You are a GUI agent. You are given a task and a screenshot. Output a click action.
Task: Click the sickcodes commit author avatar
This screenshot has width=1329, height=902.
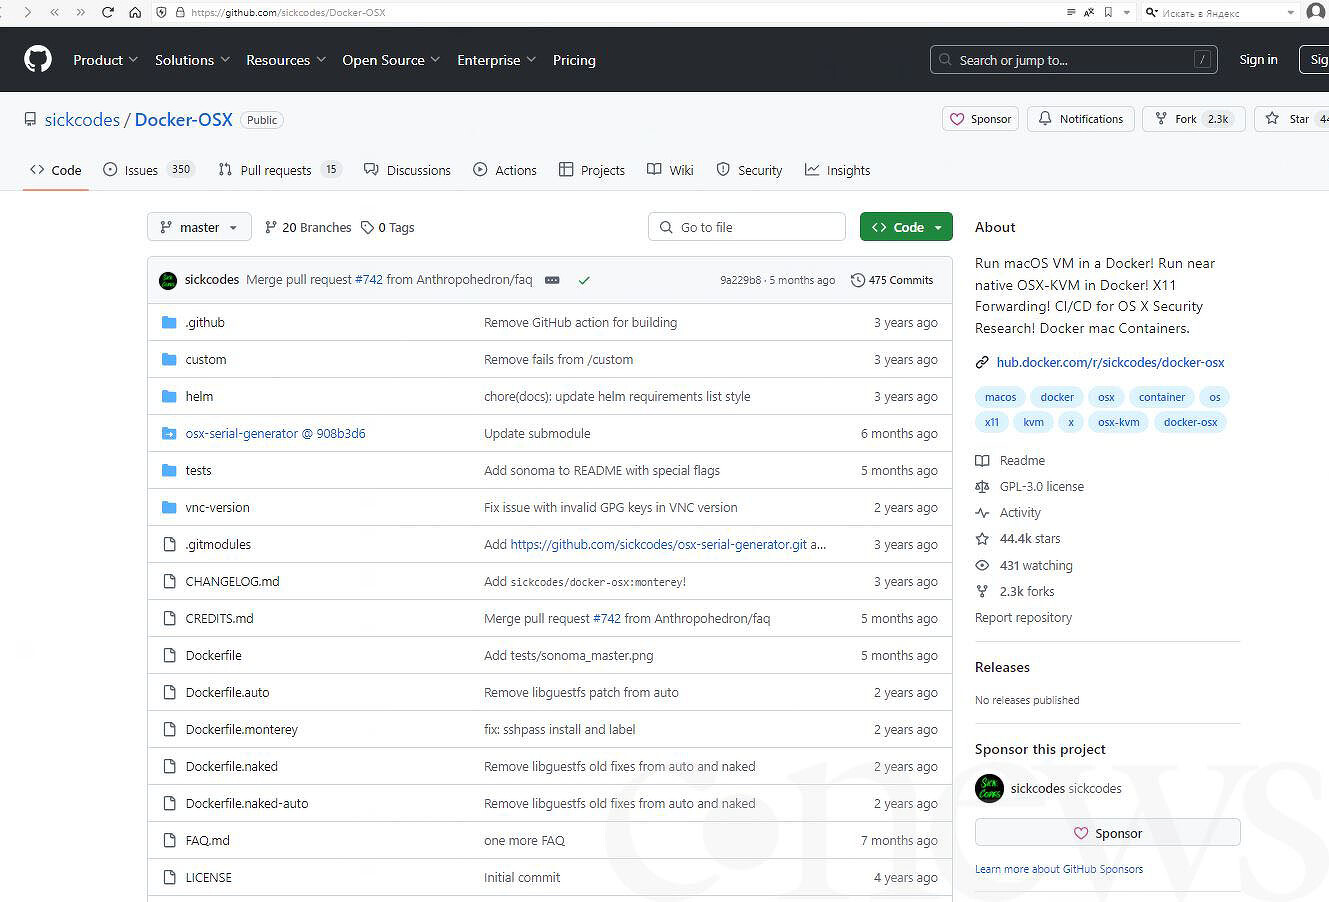point(168,280)
